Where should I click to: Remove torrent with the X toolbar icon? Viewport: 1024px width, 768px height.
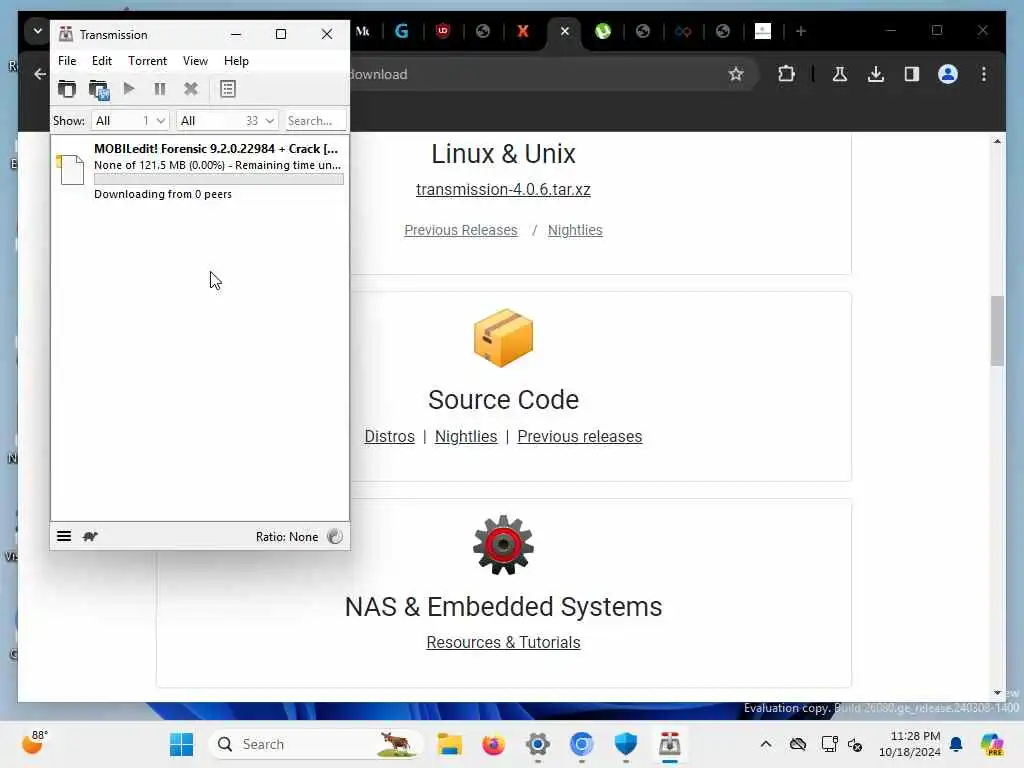click(191, 89)
